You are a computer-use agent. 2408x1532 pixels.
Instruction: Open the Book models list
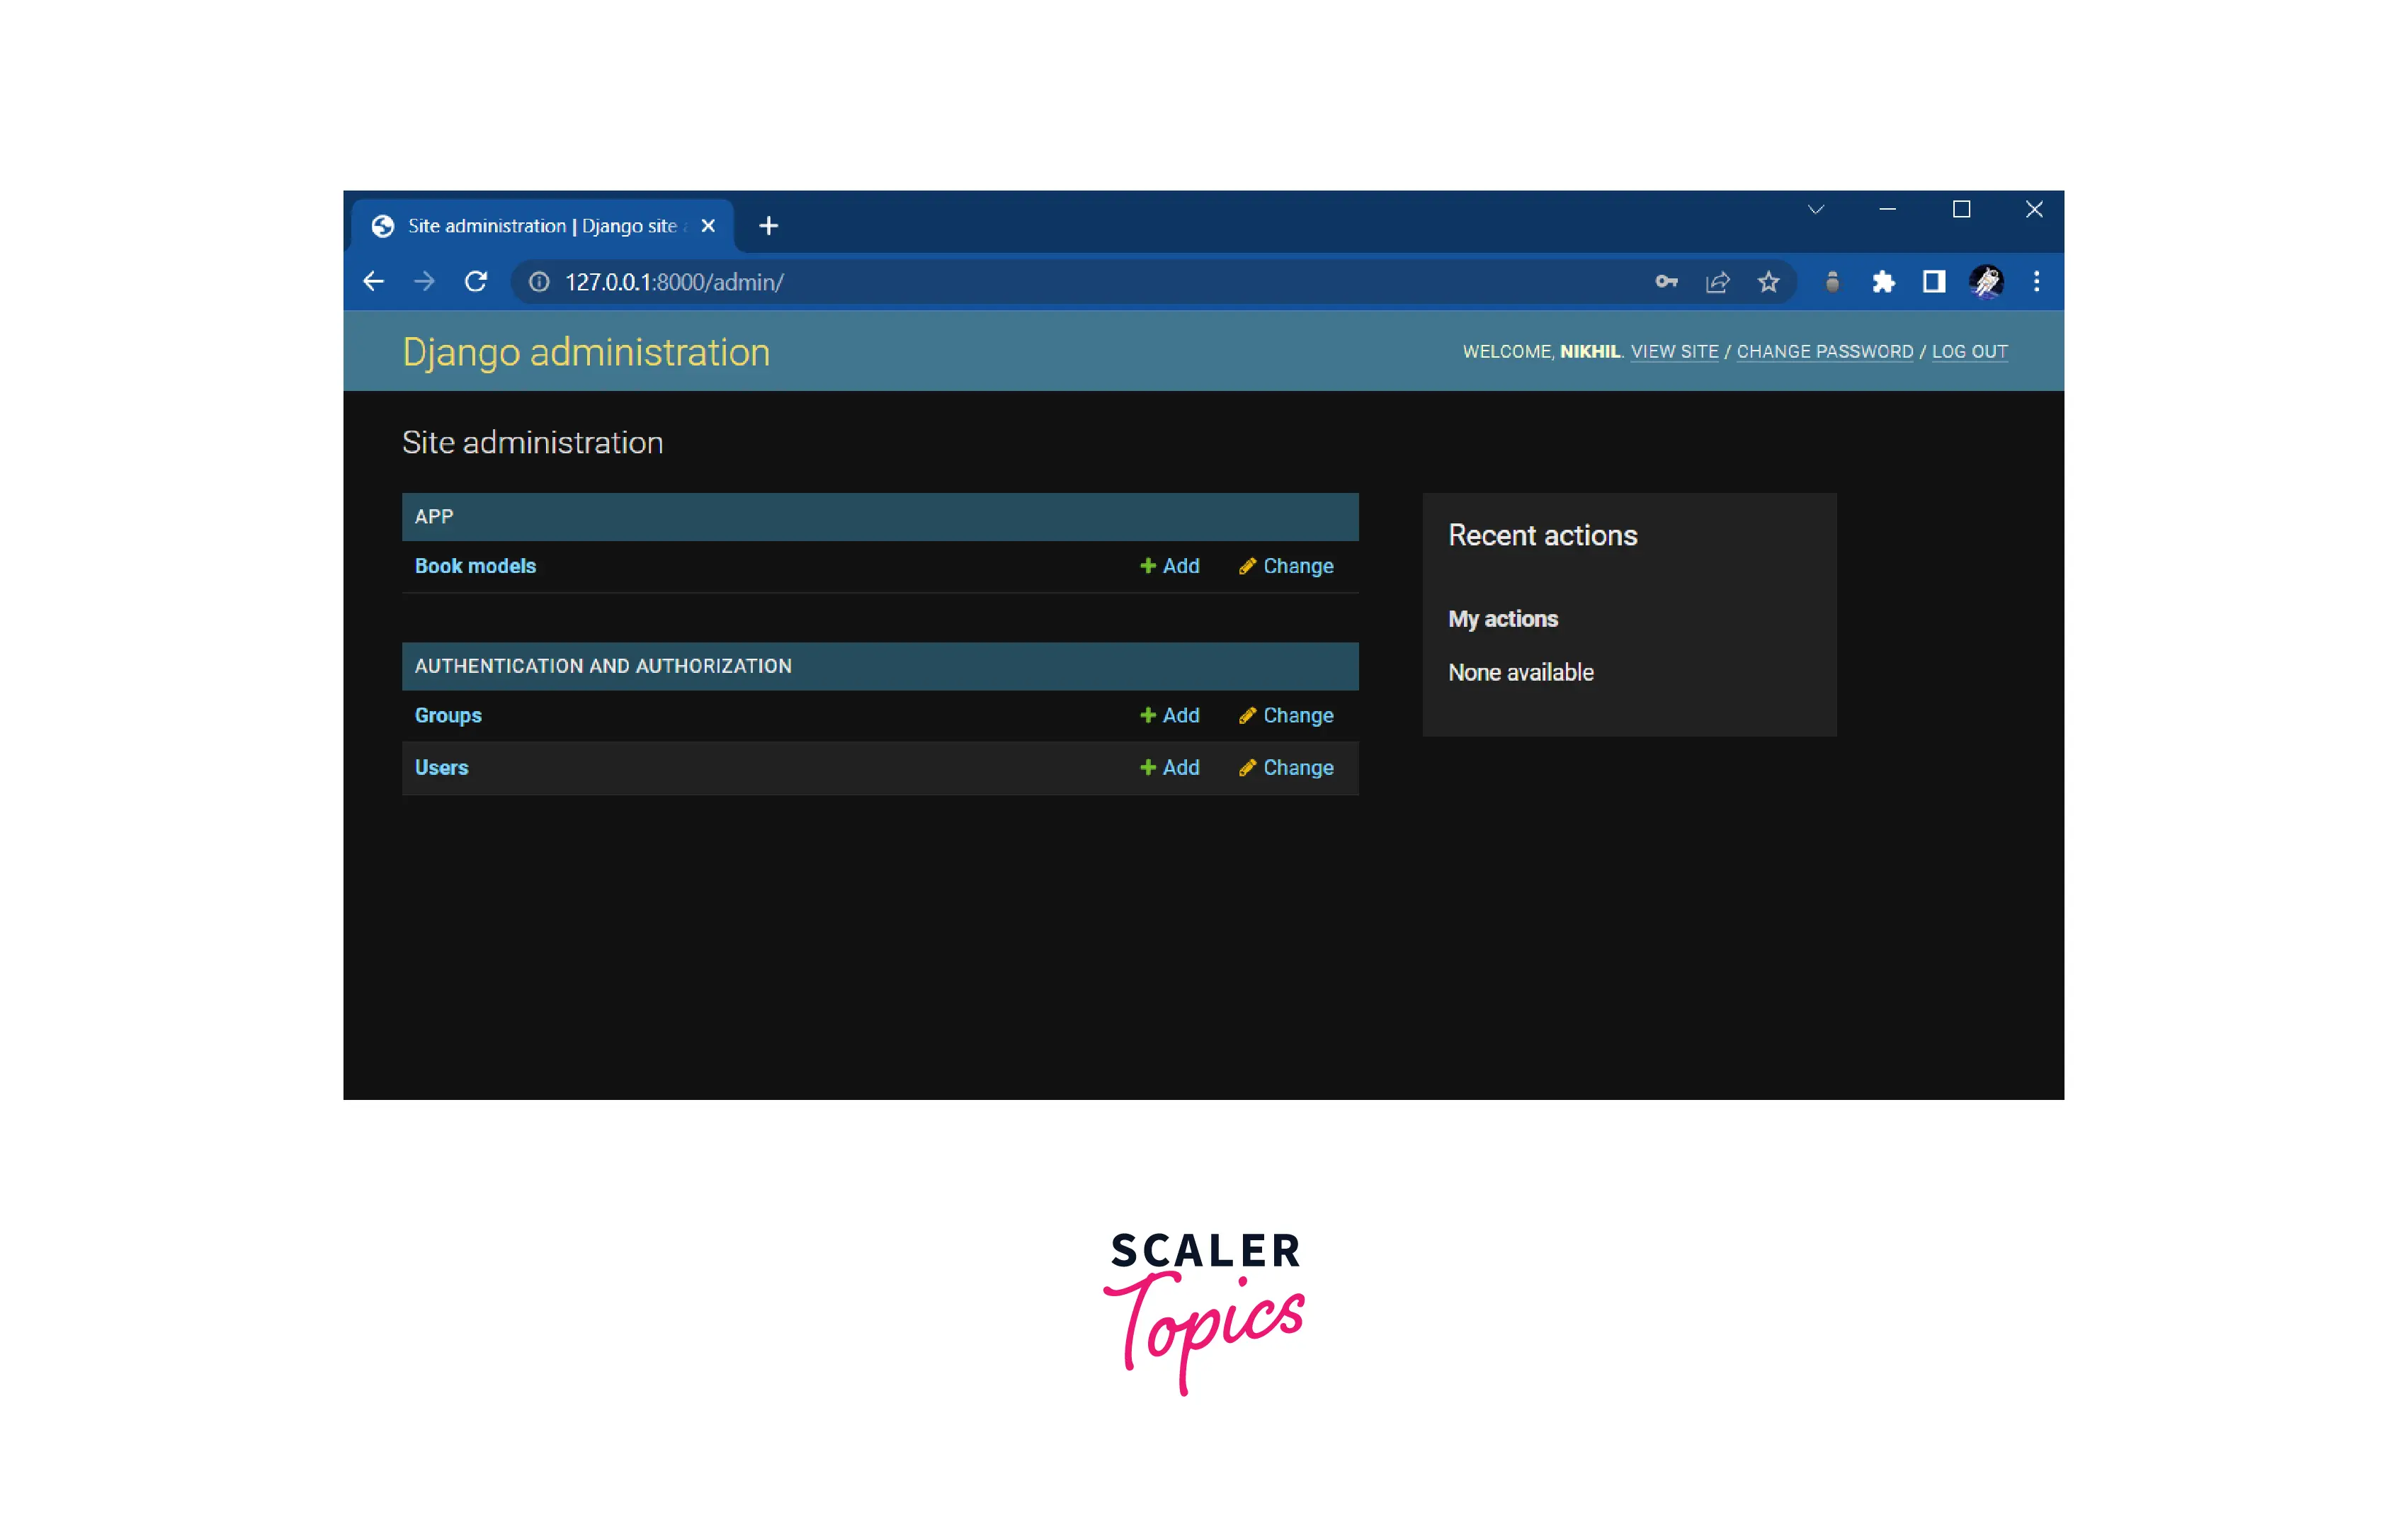tap(475, 566)
